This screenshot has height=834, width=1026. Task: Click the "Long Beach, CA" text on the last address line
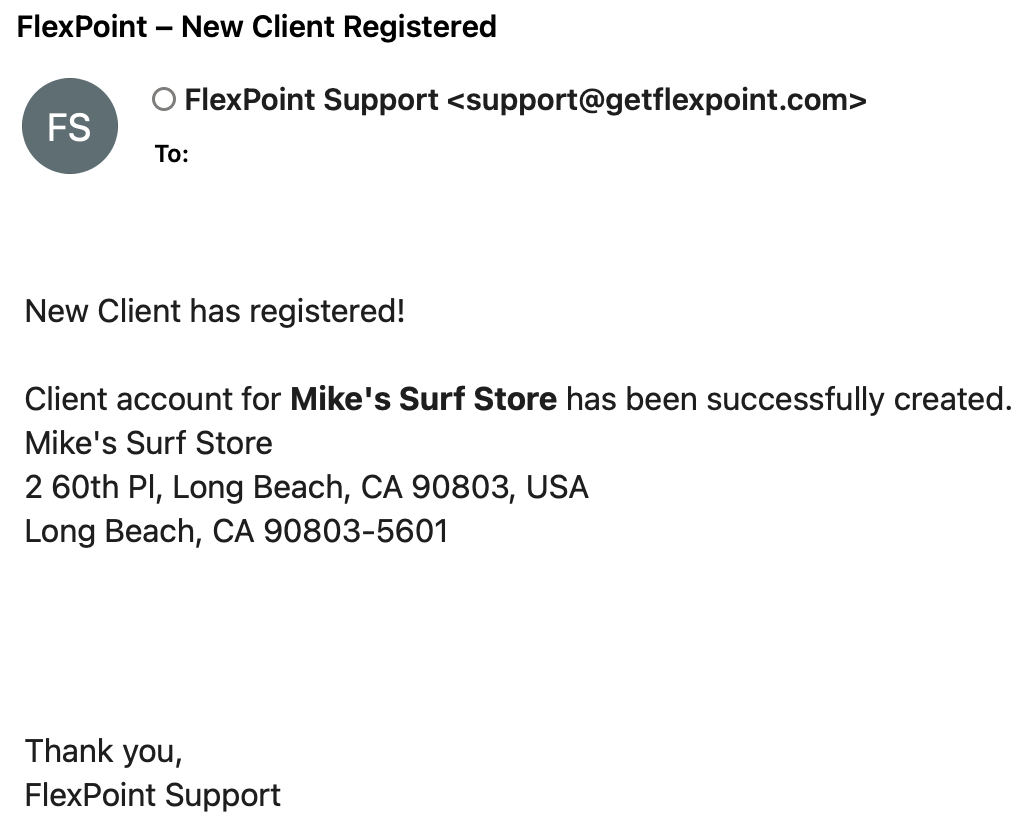(139, 531)
